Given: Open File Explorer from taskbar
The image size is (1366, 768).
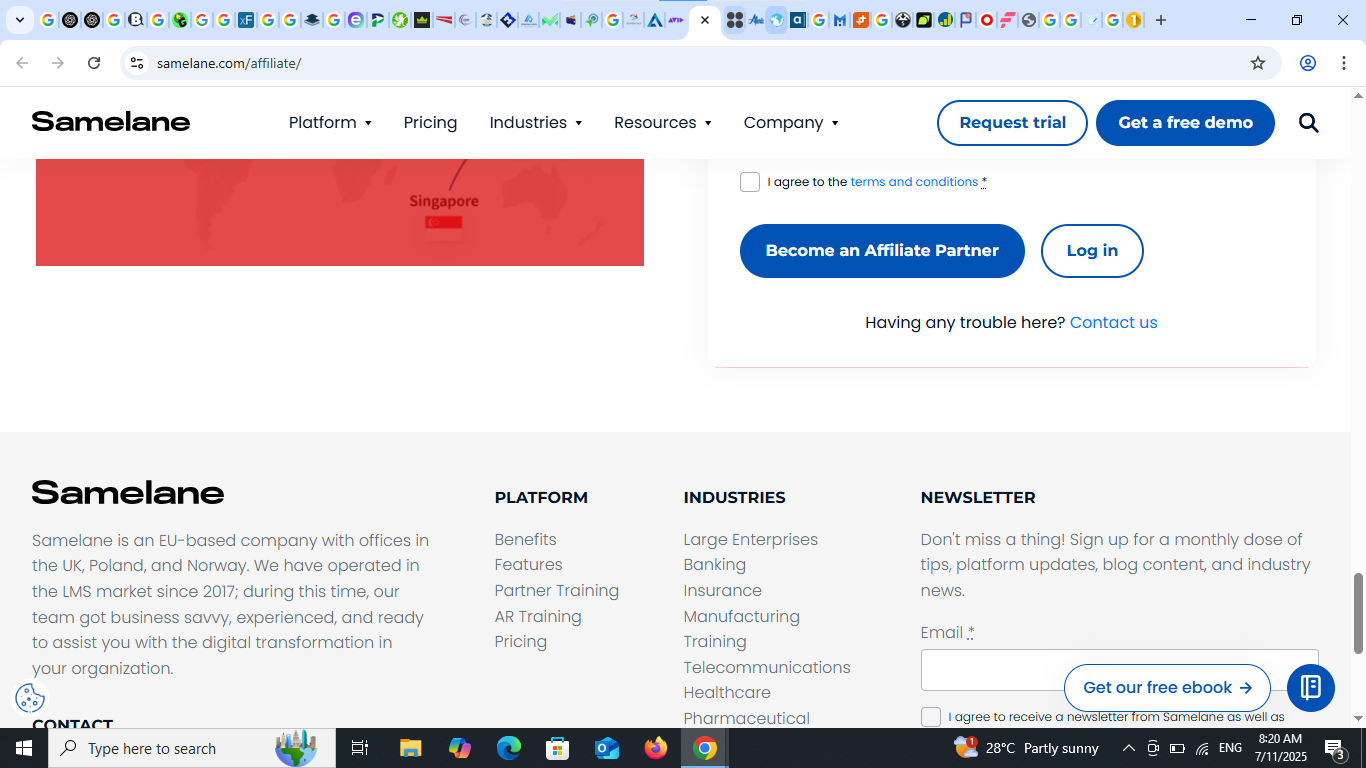Looking at the screenshot, I should (410, 748).
